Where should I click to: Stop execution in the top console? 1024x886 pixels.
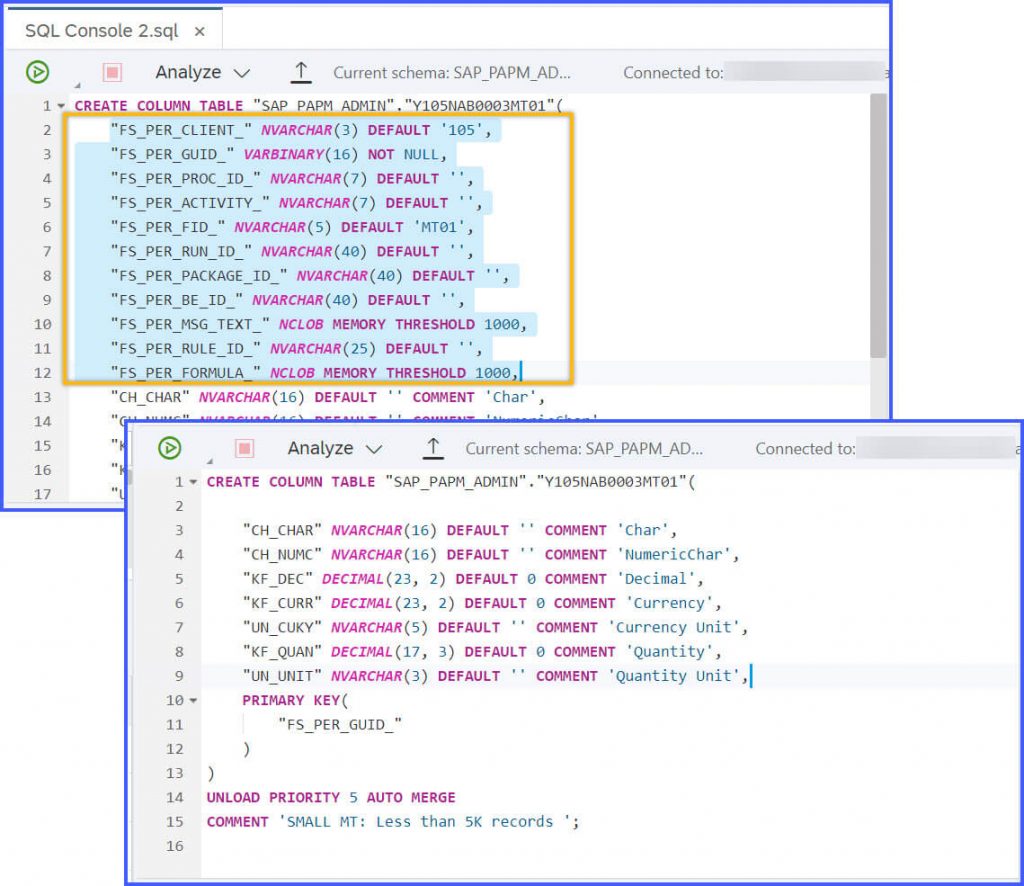tap(112, 72)
